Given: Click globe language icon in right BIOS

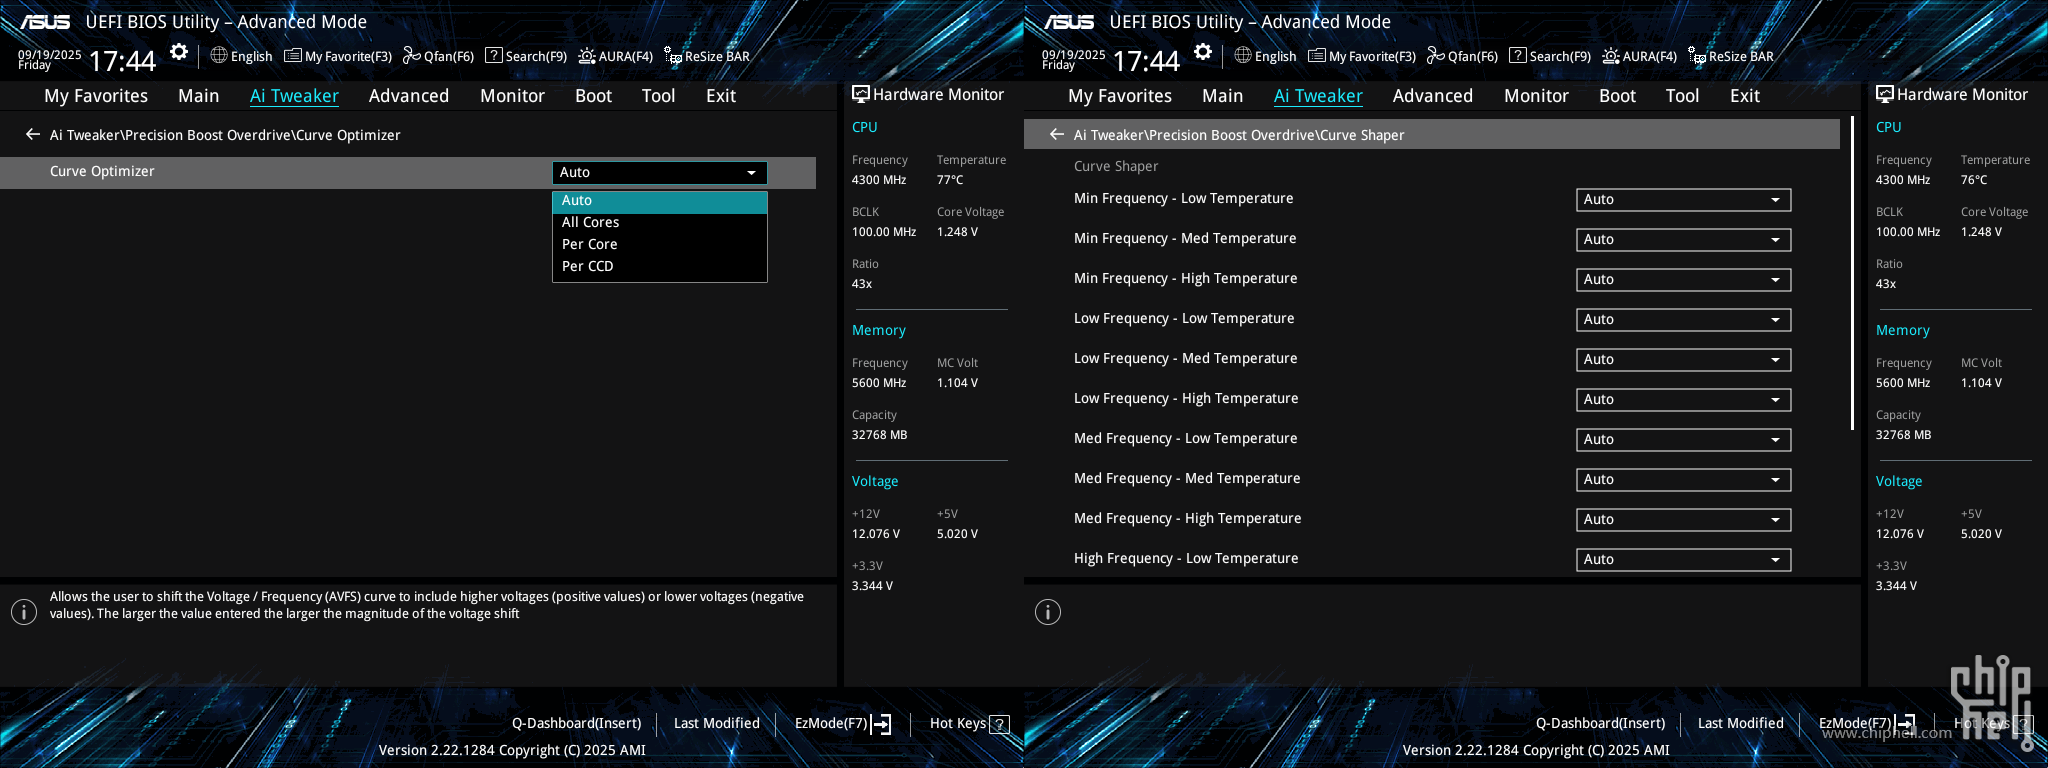Looking at the screenshot, I should pyautogui.click(x=1243, y=55).
